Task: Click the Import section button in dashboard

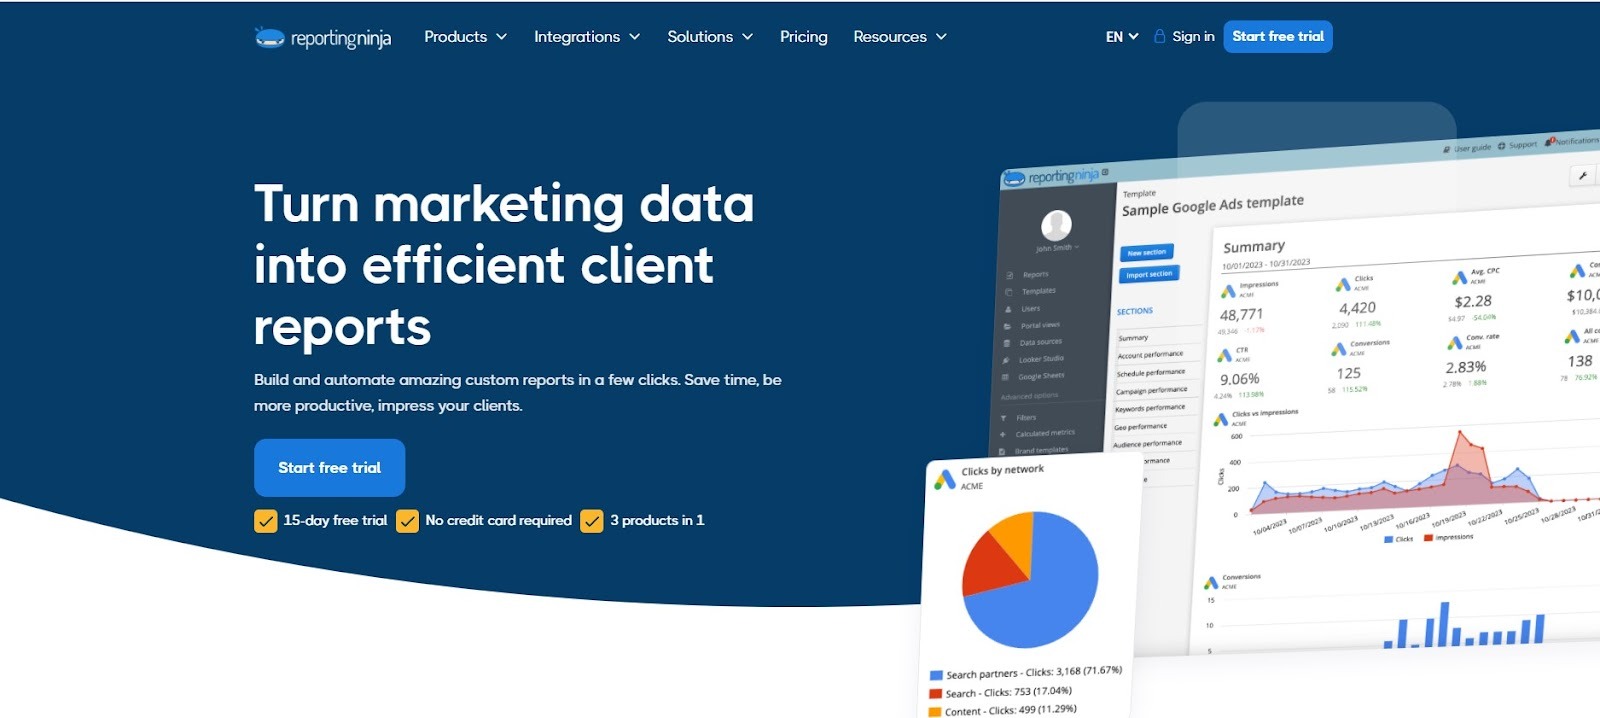Action: (1149, 275)
